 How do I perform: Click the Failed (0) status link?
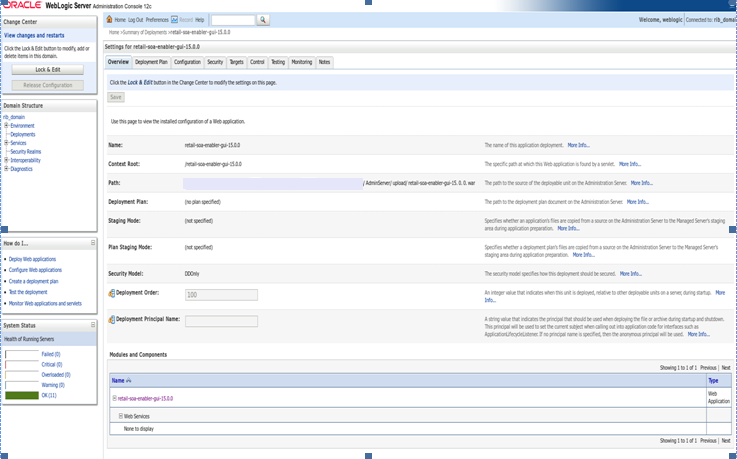pyautogui.click(x=51, y=354)
